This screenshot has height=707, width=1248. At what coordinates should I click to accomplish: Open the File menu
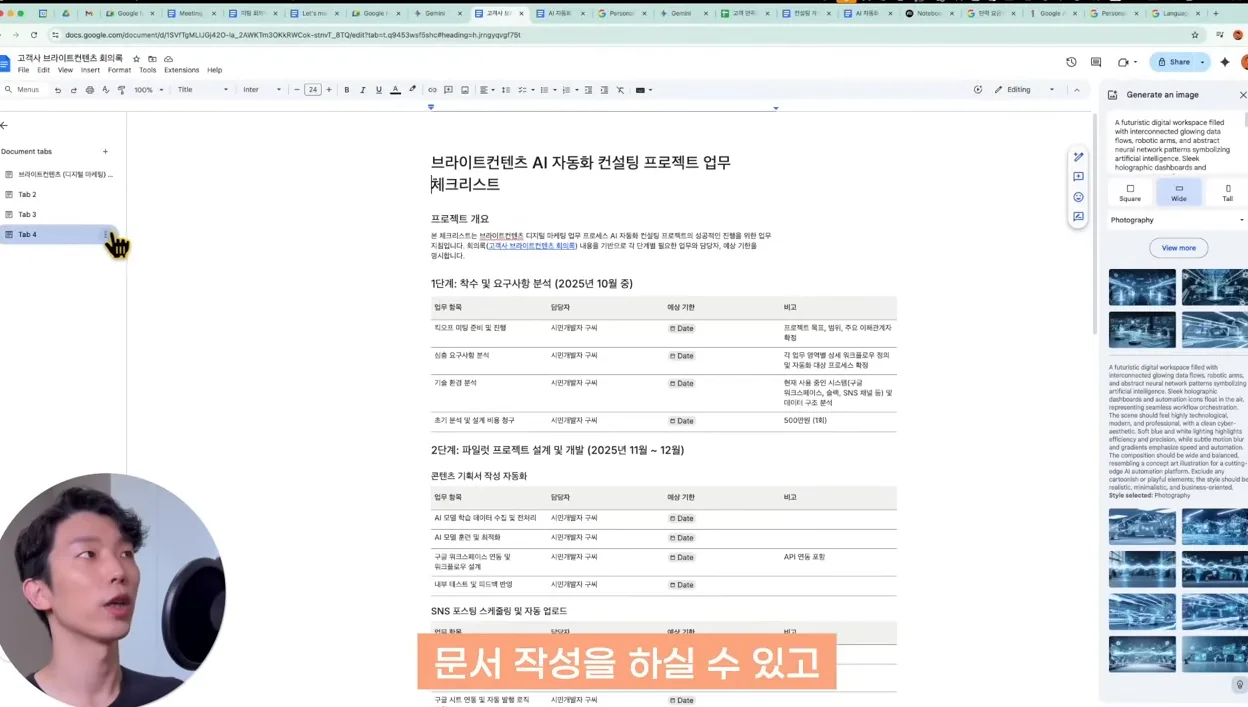23,70
